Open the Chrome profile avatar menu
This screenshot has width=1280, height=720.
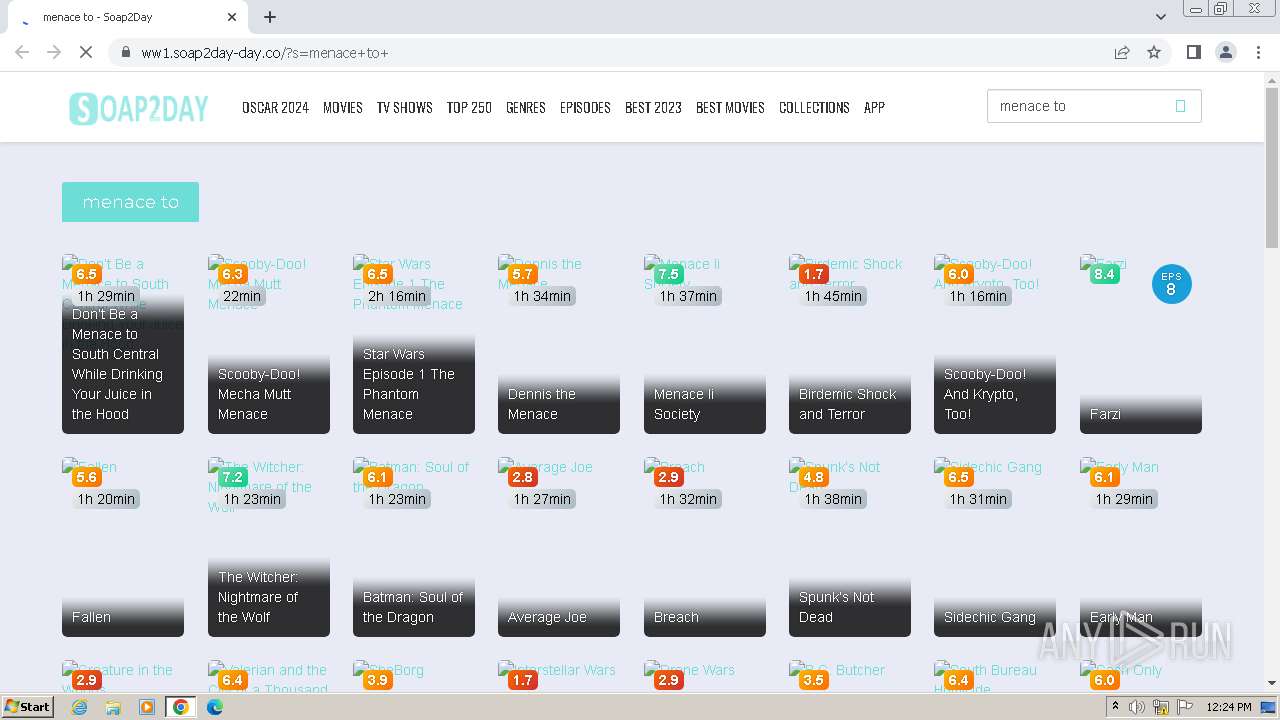(x=1225, y=52)
